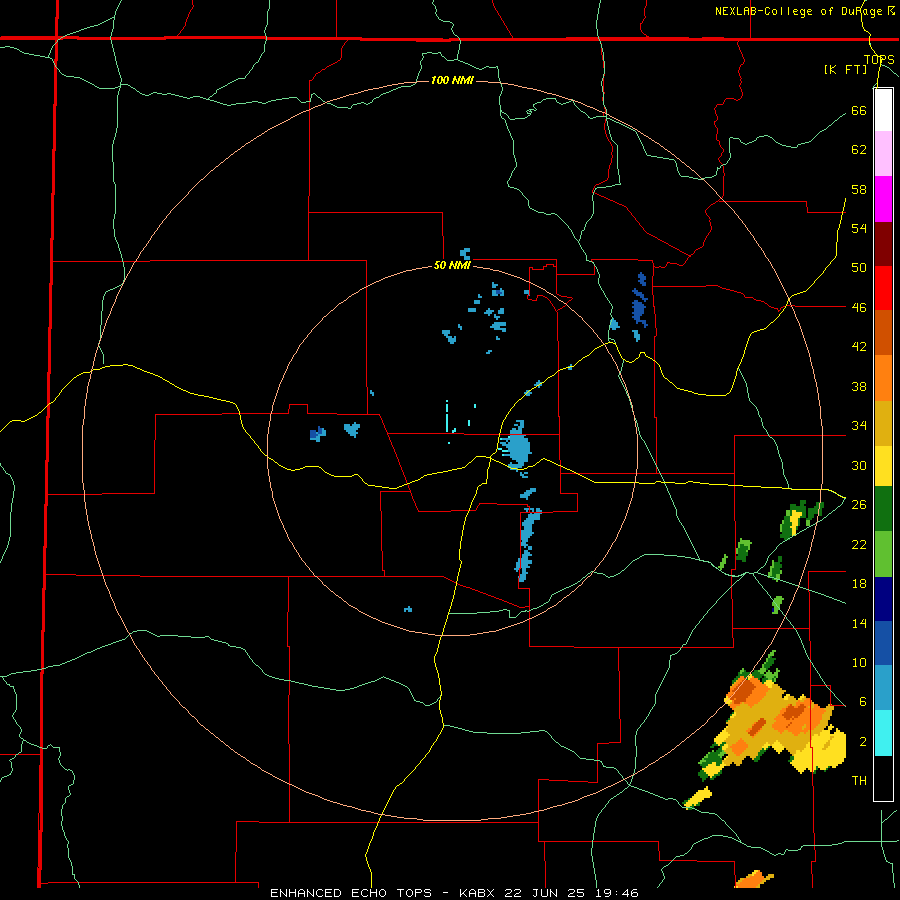Choose the light blue legend band

point(883,688)
